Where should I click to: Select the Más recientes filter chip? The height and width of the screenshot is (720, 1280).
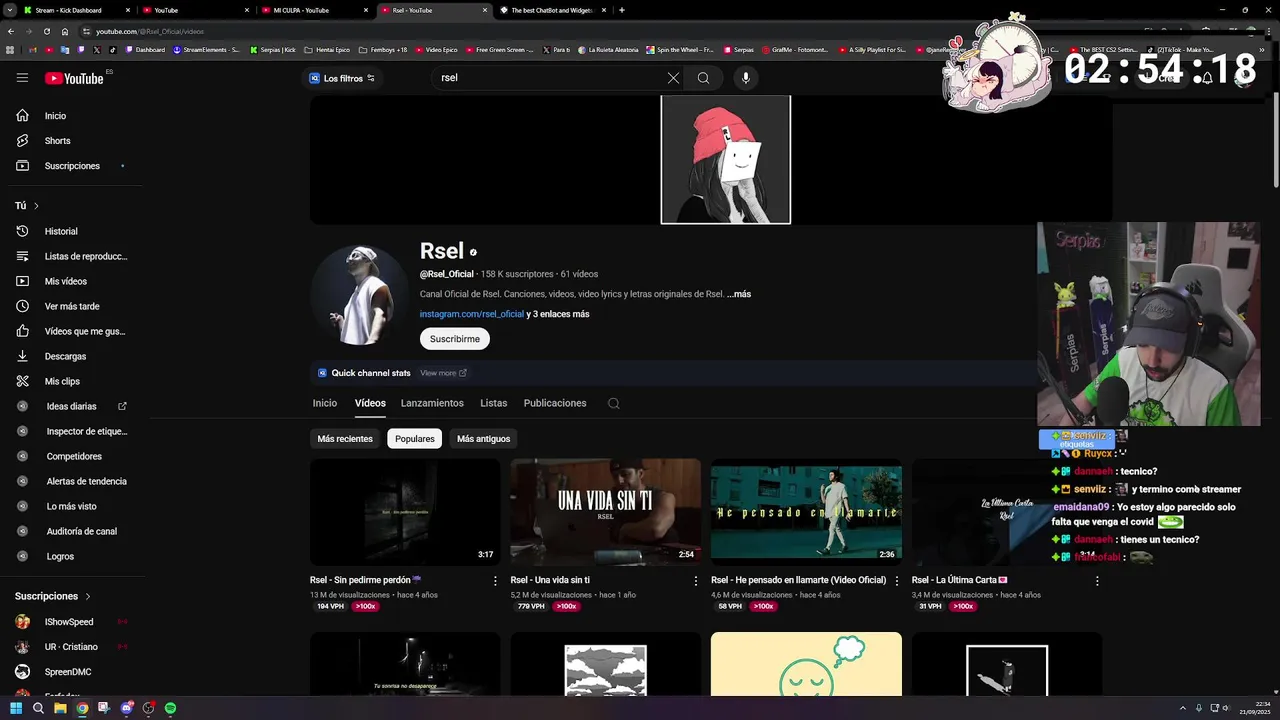345,439
